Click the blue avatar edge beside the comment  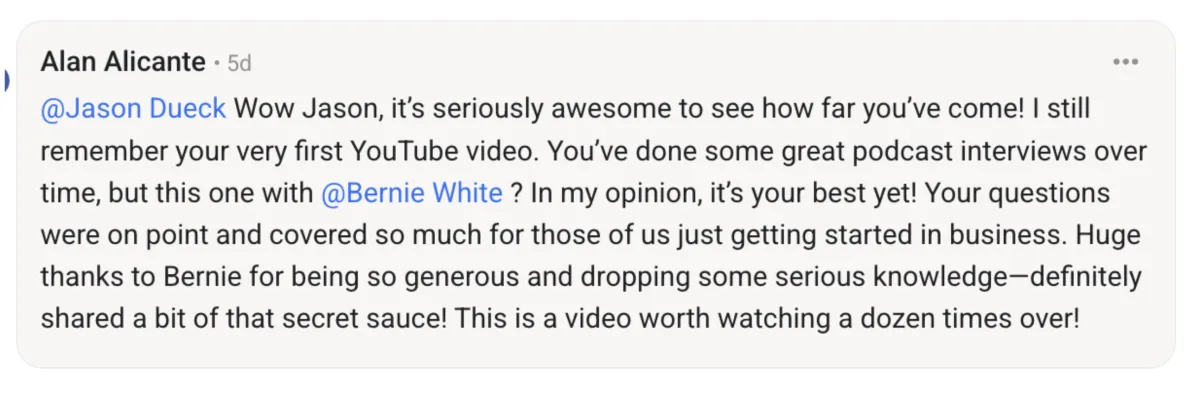point(4,80)
